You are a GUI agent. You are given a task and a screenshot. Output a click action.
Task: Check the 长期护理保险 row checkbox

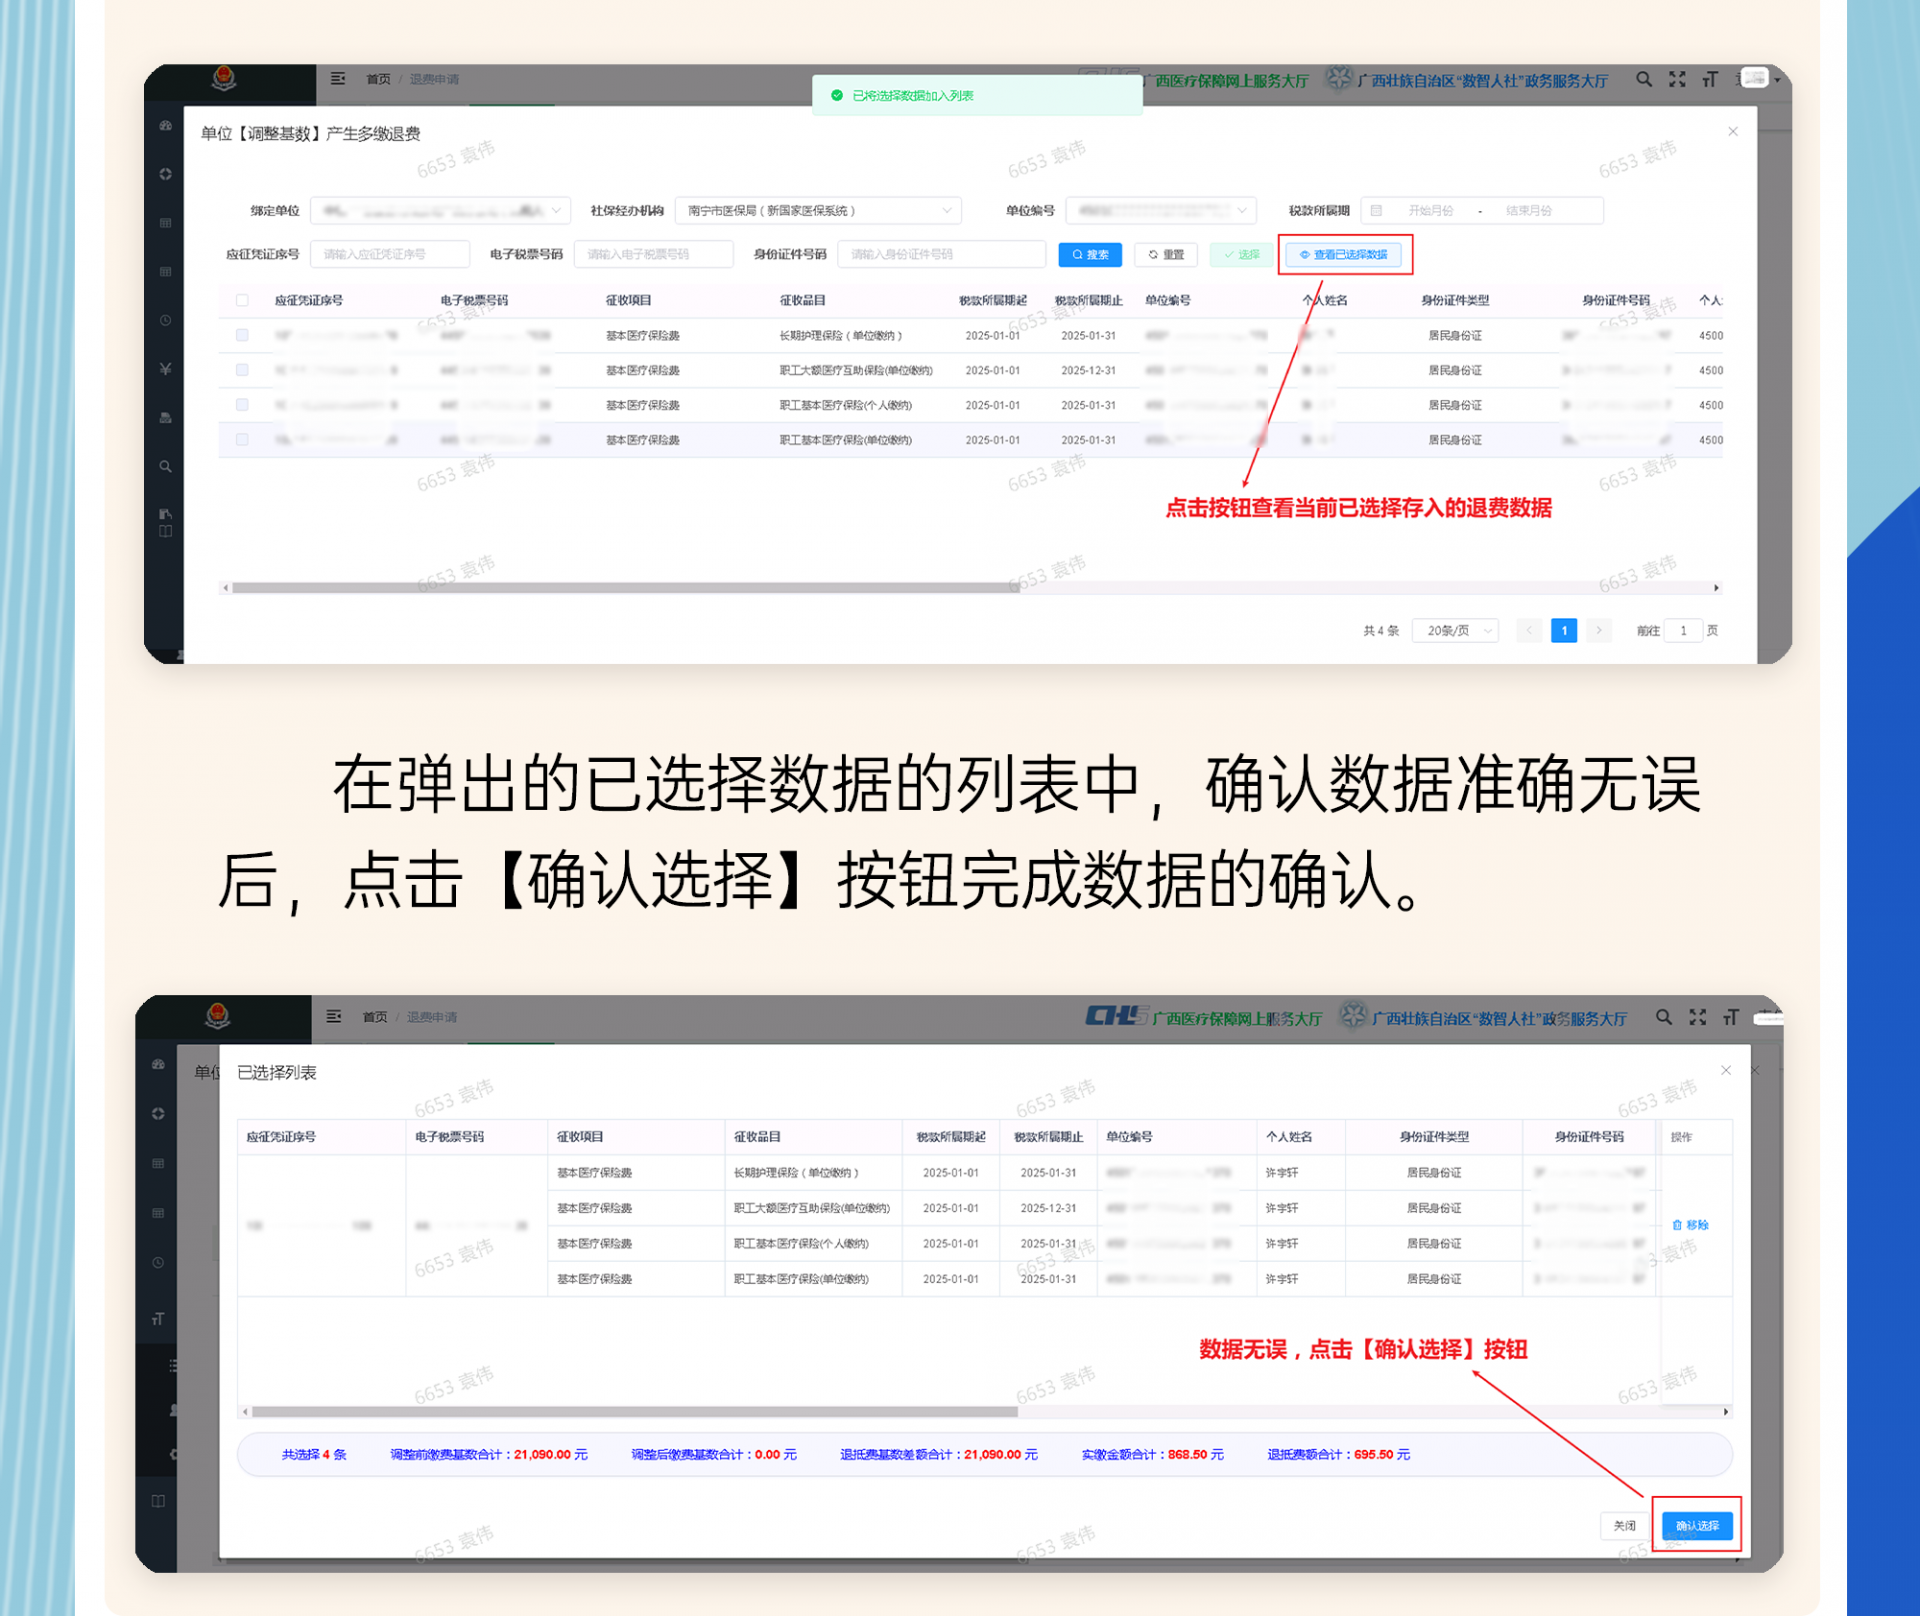242,335
